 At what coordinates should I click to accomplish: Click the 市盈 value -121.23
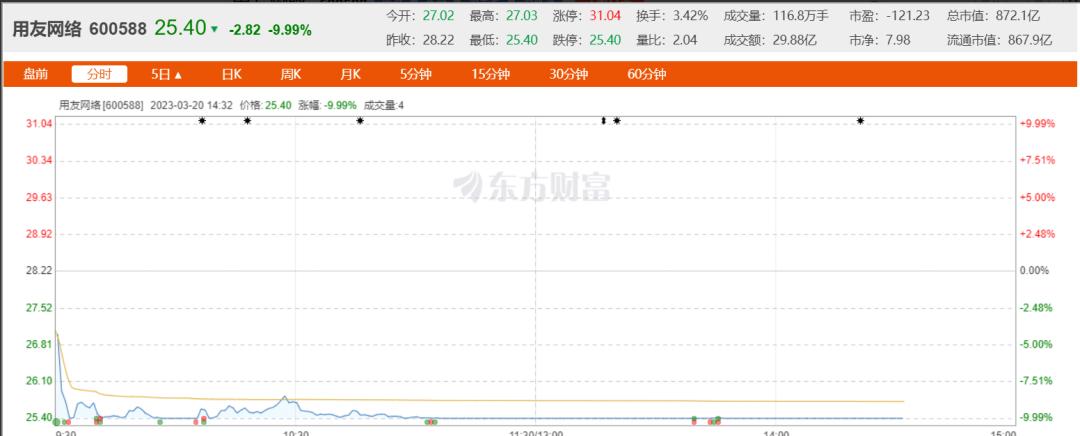[908, 15]
